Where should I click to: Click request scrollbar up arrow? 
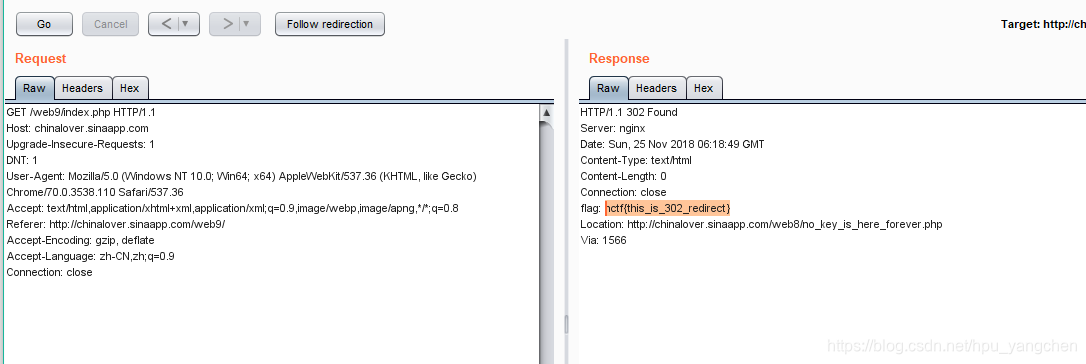coord(546,113)
